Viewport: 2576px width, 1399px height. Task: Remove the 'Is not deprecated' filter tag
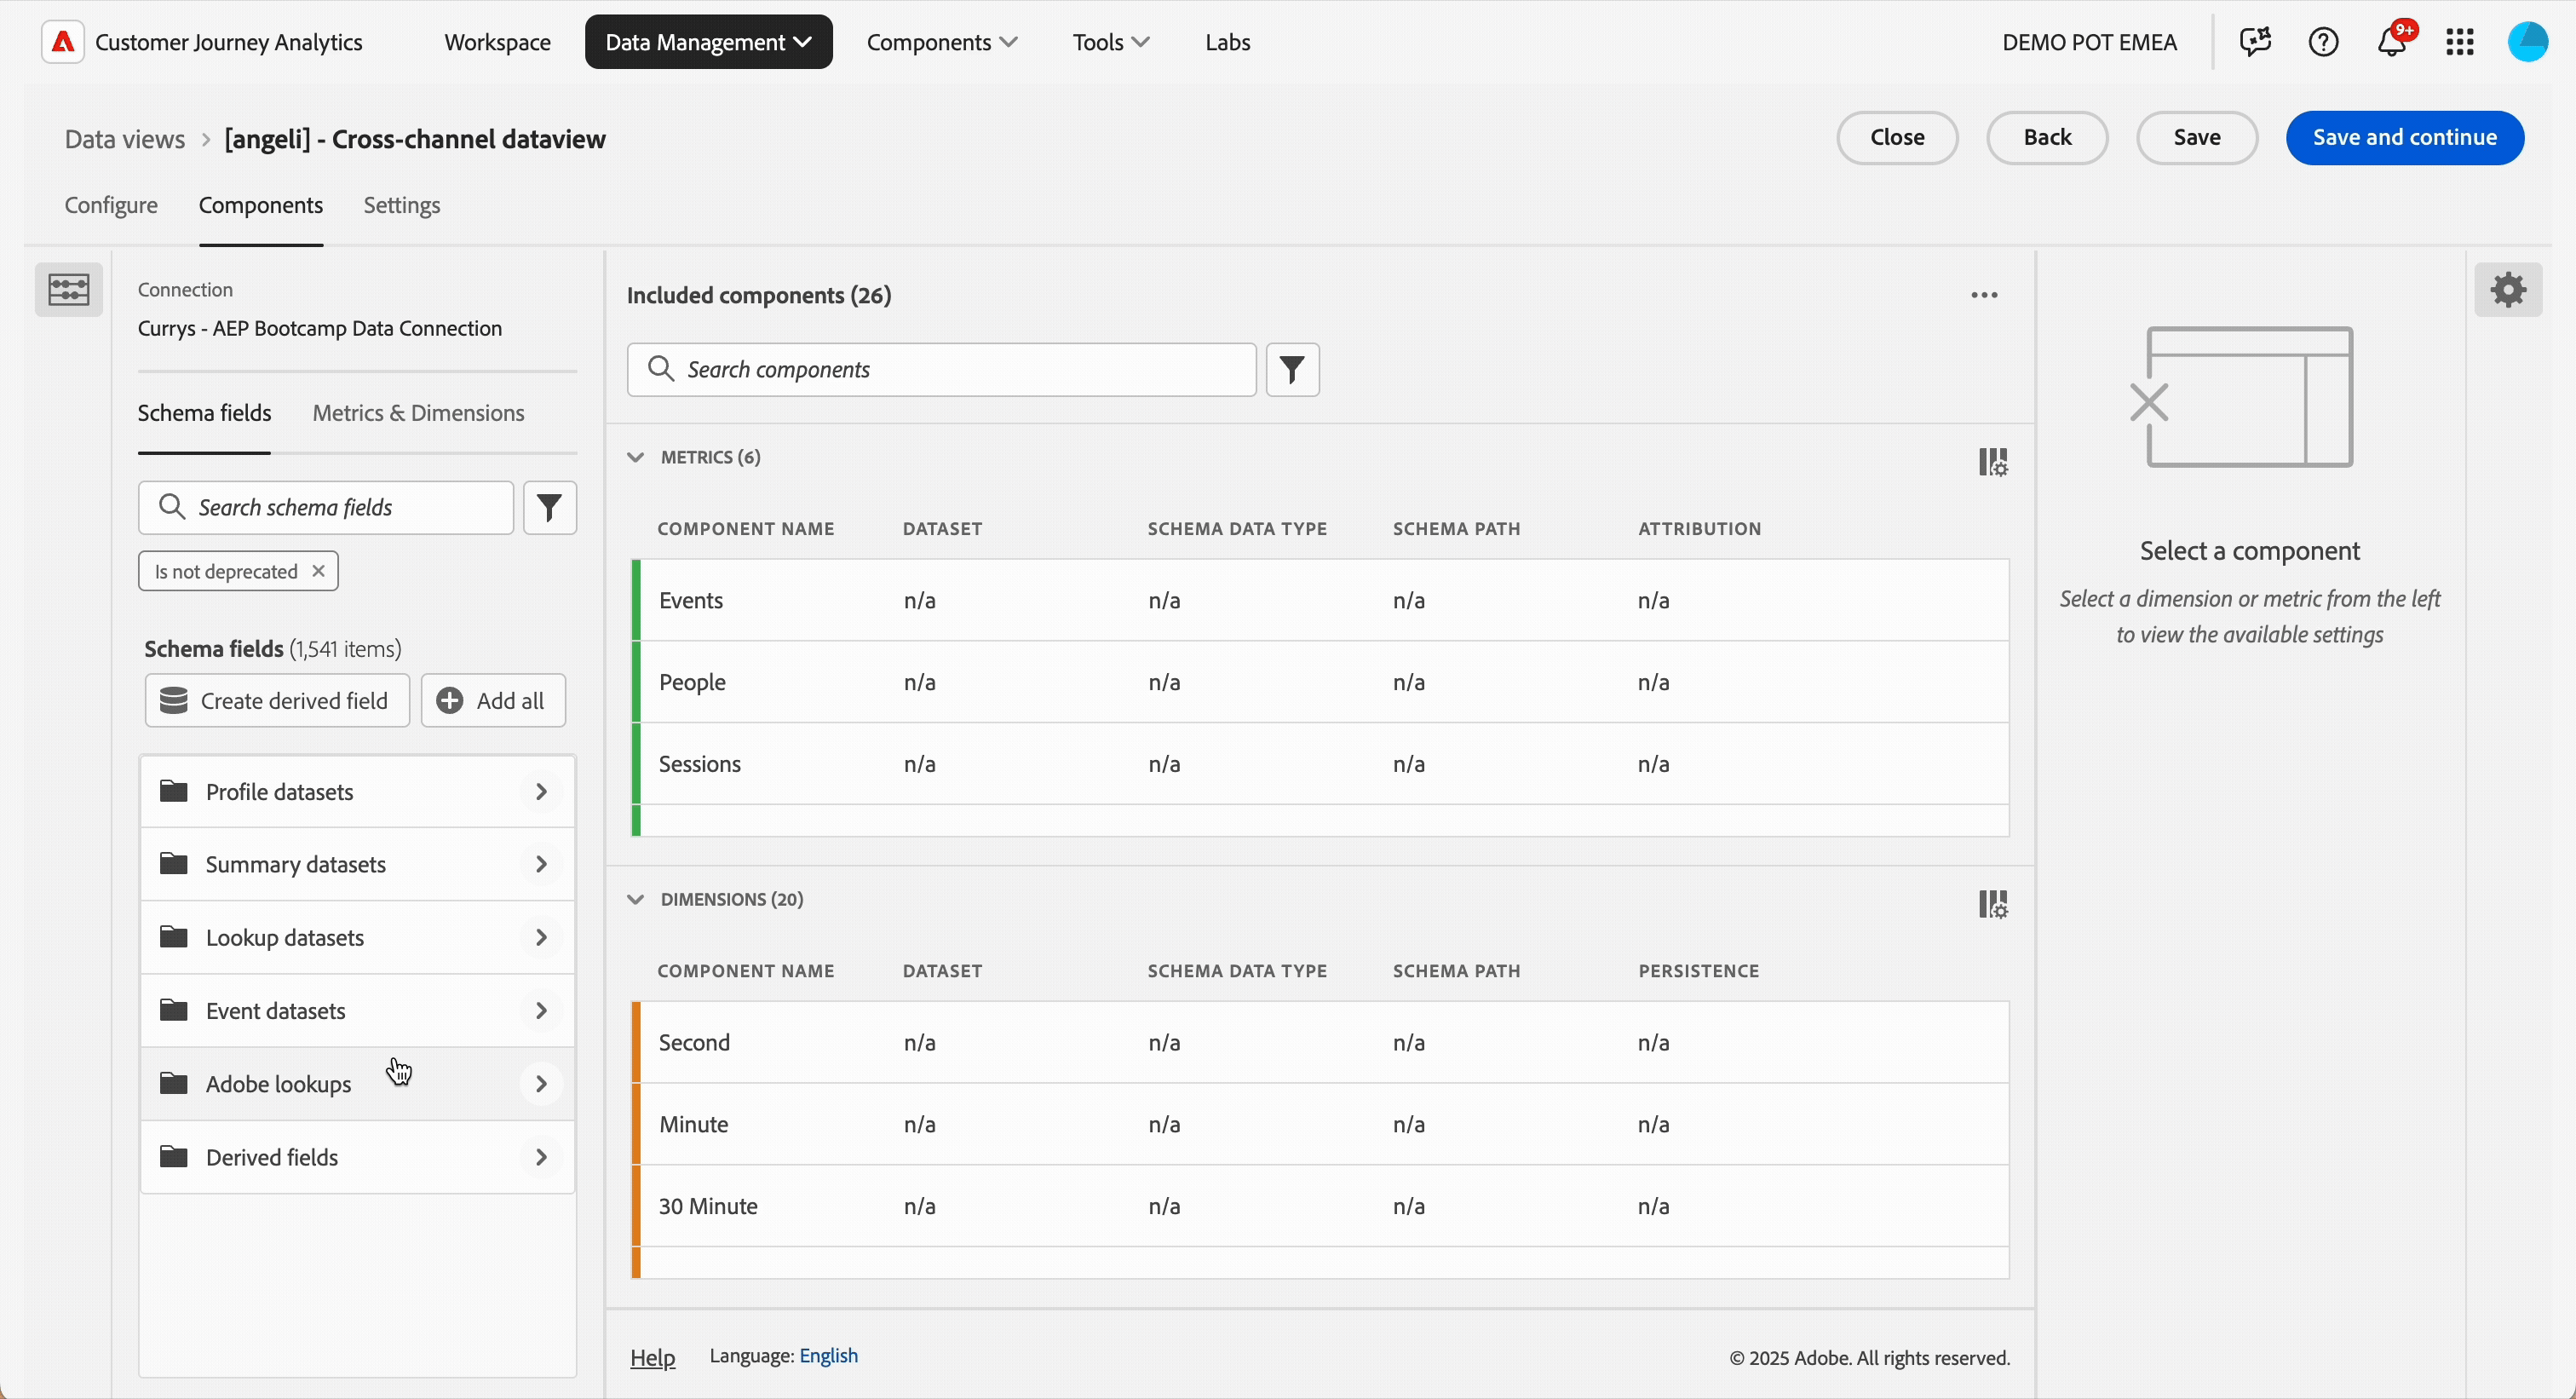[319, 571]
